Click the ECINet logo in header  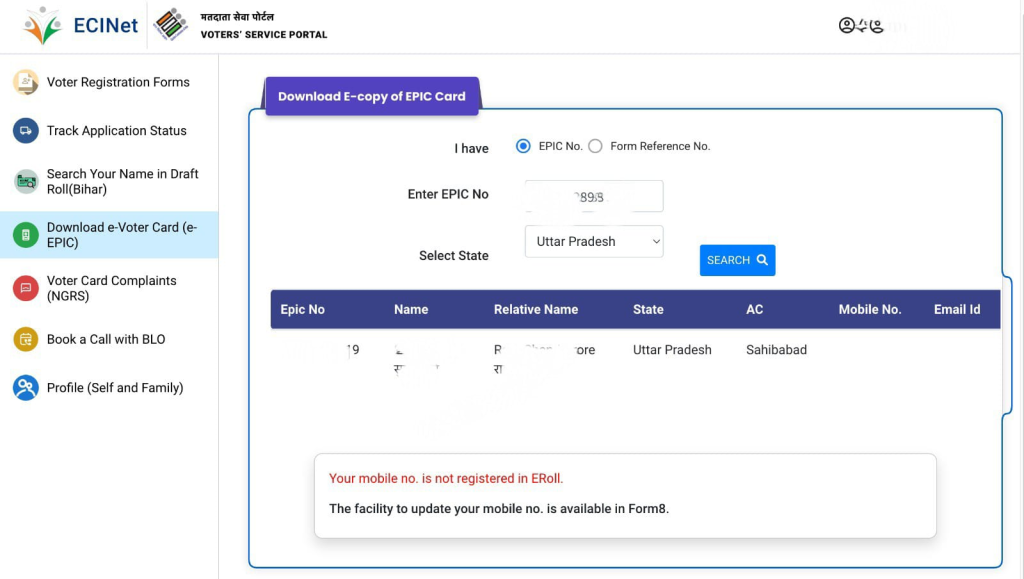point(82,26)
